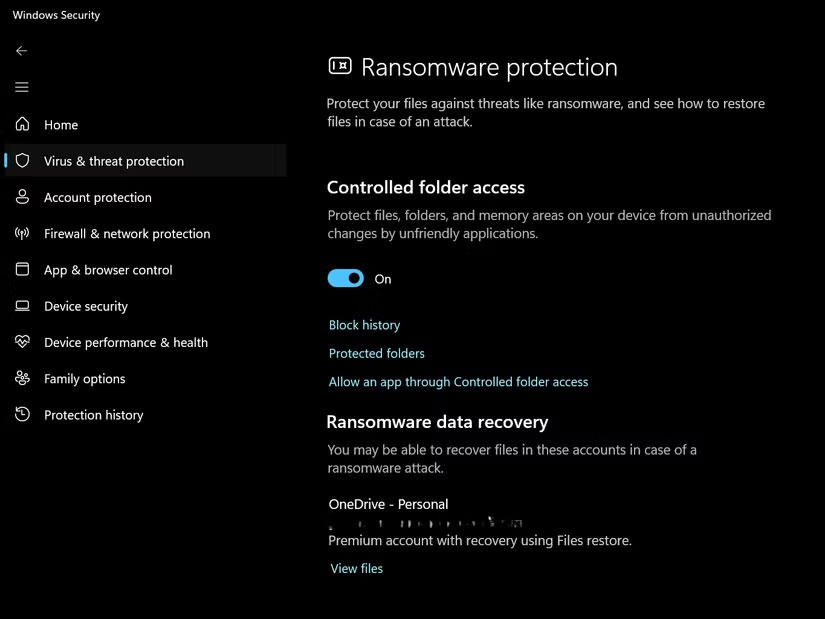View Protected folders
Image resolution: width=825 pixels, height=619 pixels.
pyautogui.click(x=376, y=353)
